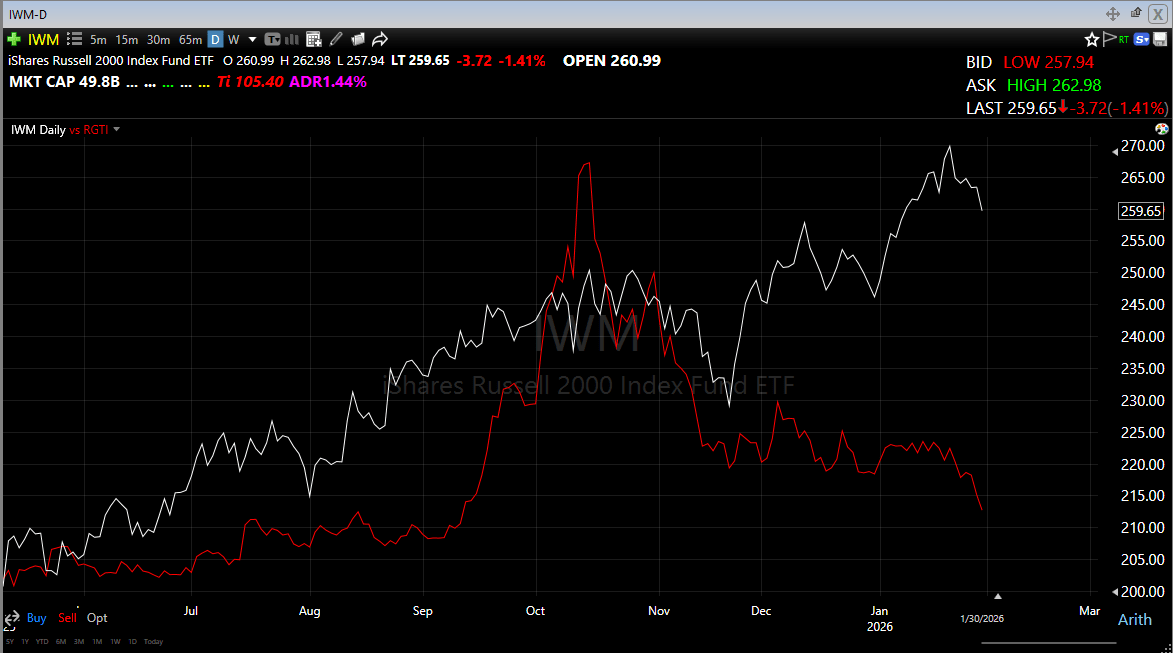
Task: Open the watchlist list icon beside IWM
Action: click(74, 39)
